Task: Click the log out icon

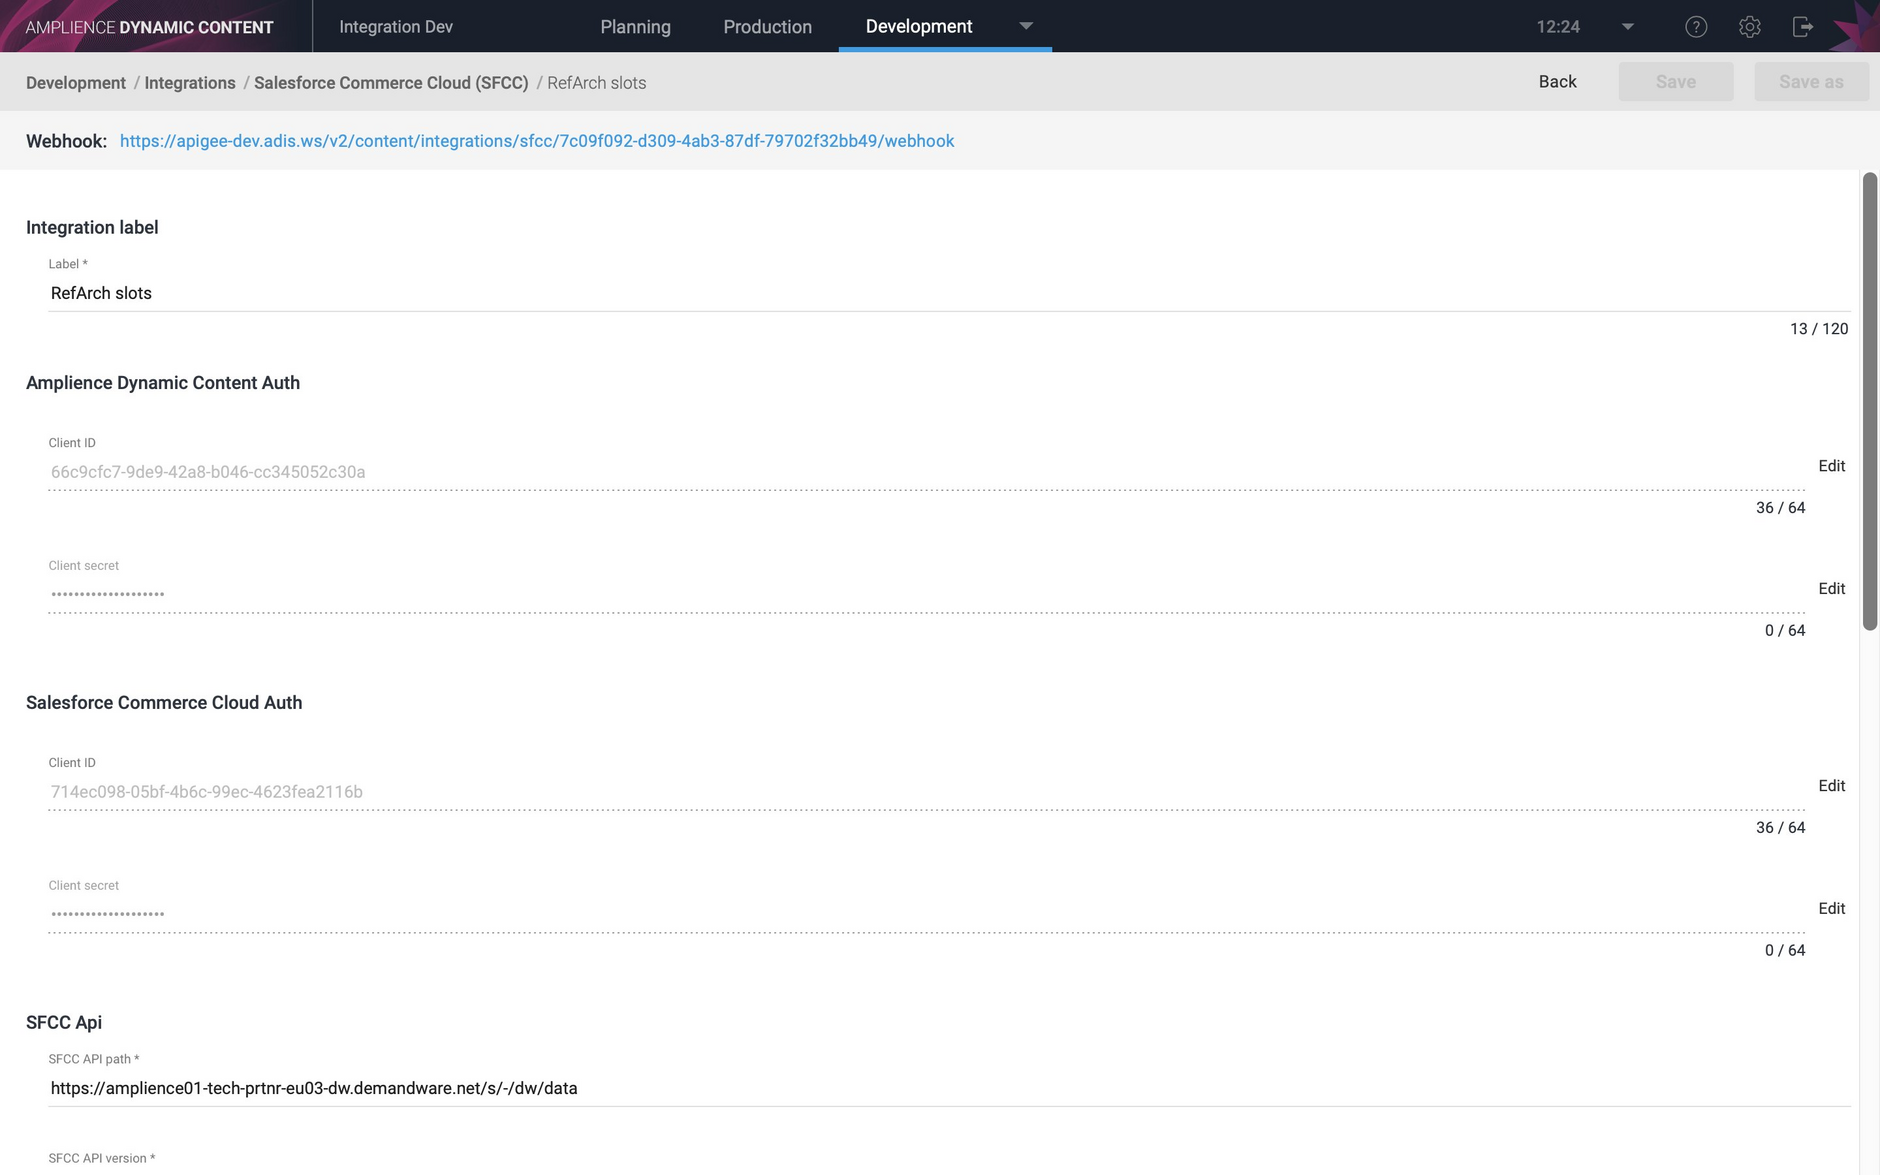Action: 1802,27
